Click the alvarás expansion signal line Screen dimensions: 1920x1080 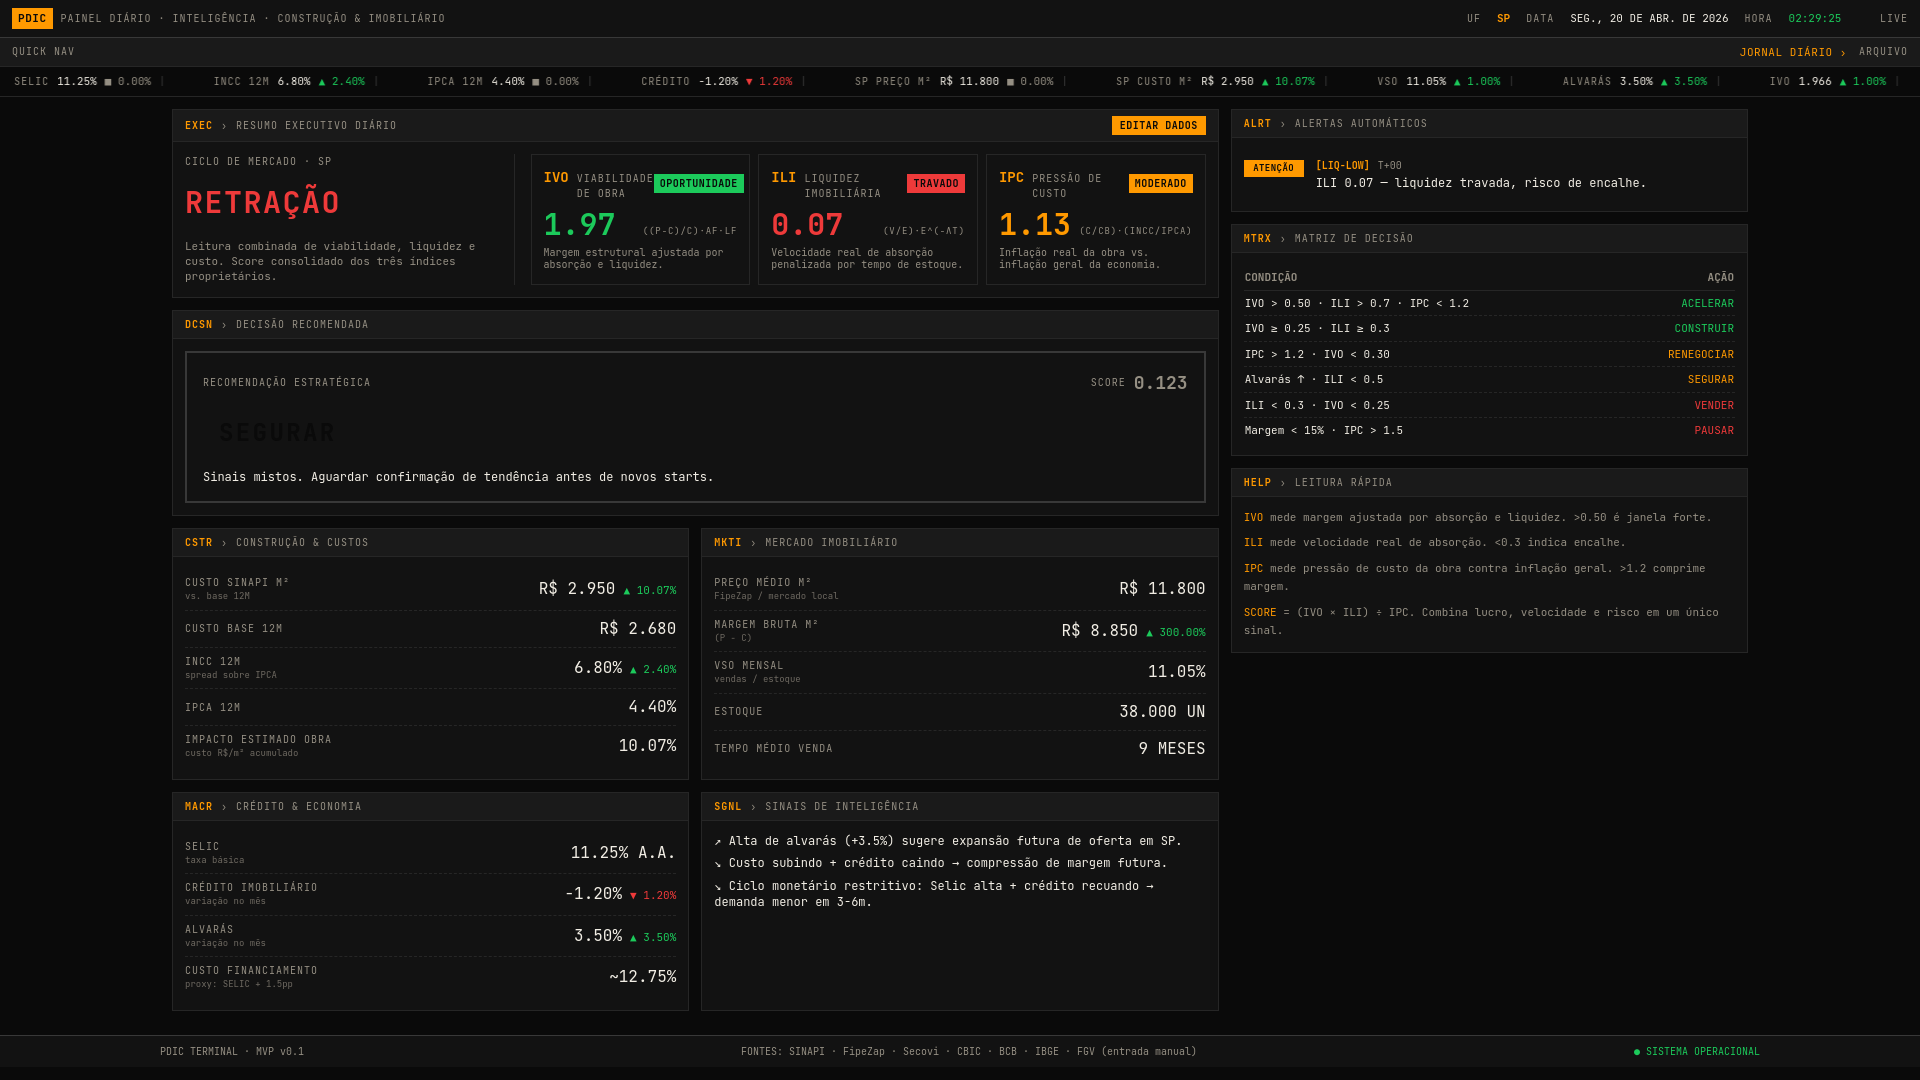coord(948,841)
